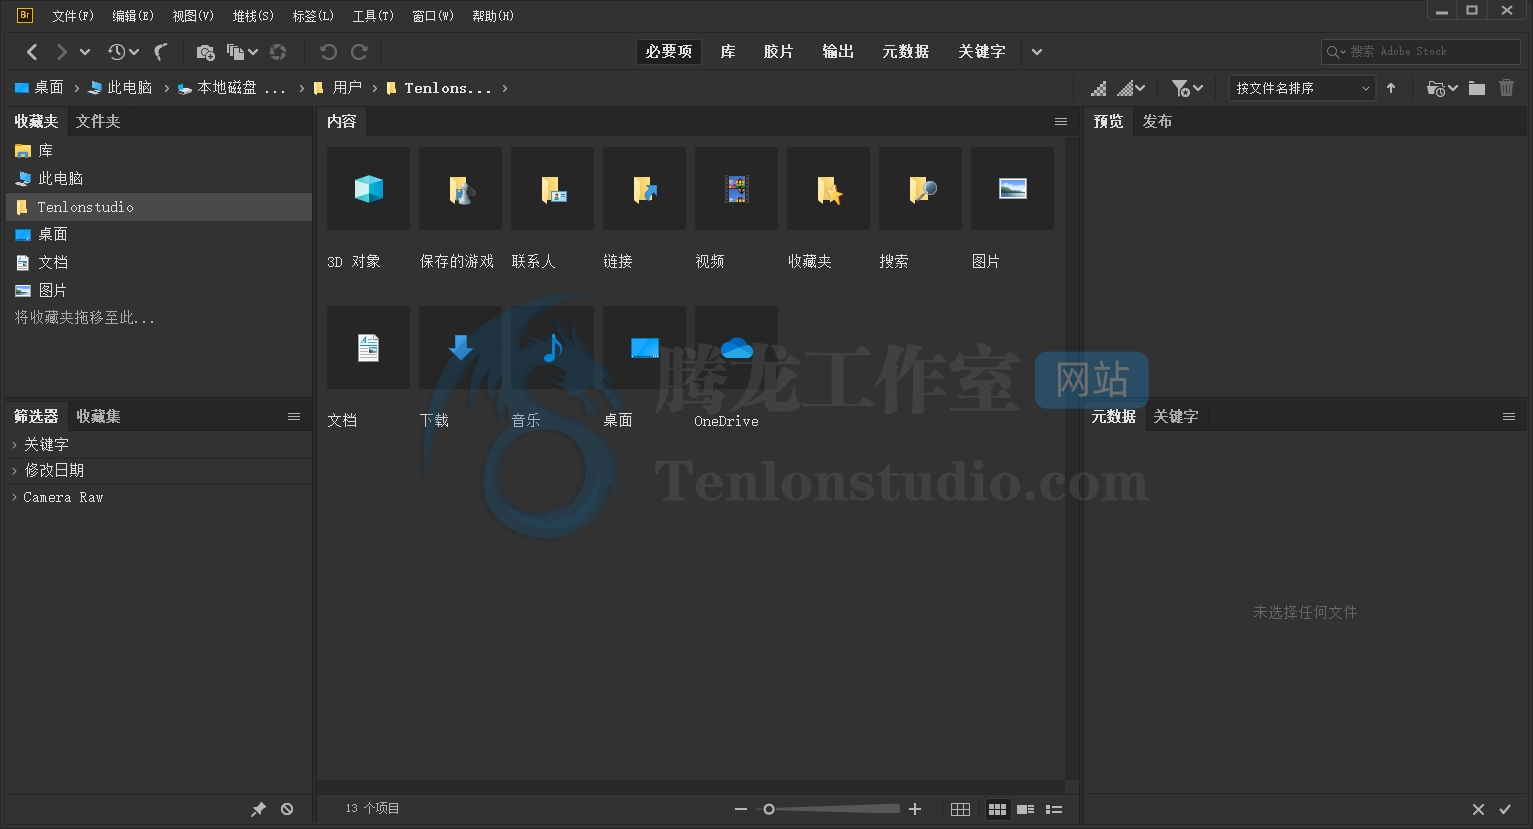Switch to 收藏集 panel tab
Screen dimensions: 1533x829
[x=98, y=416]
